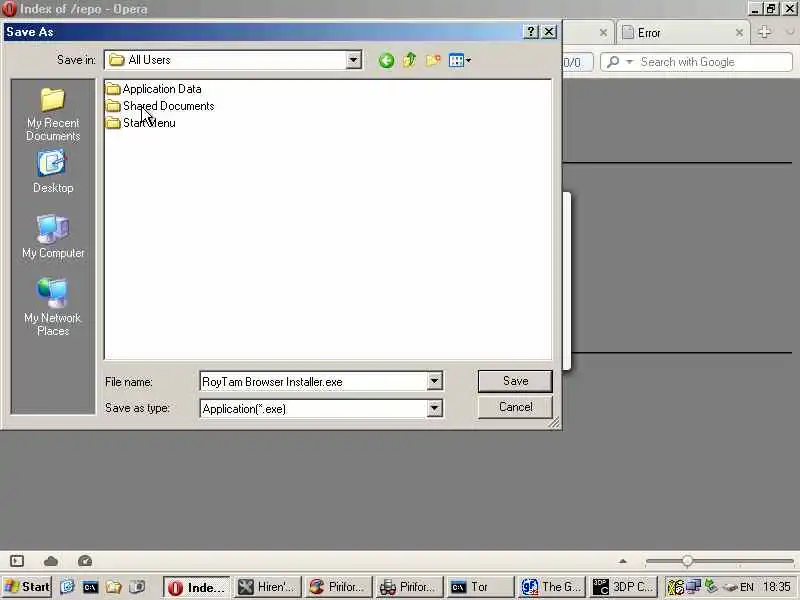Go back to the last folder visited
Screen dimensions: 800x600
[x=386, y=61]
